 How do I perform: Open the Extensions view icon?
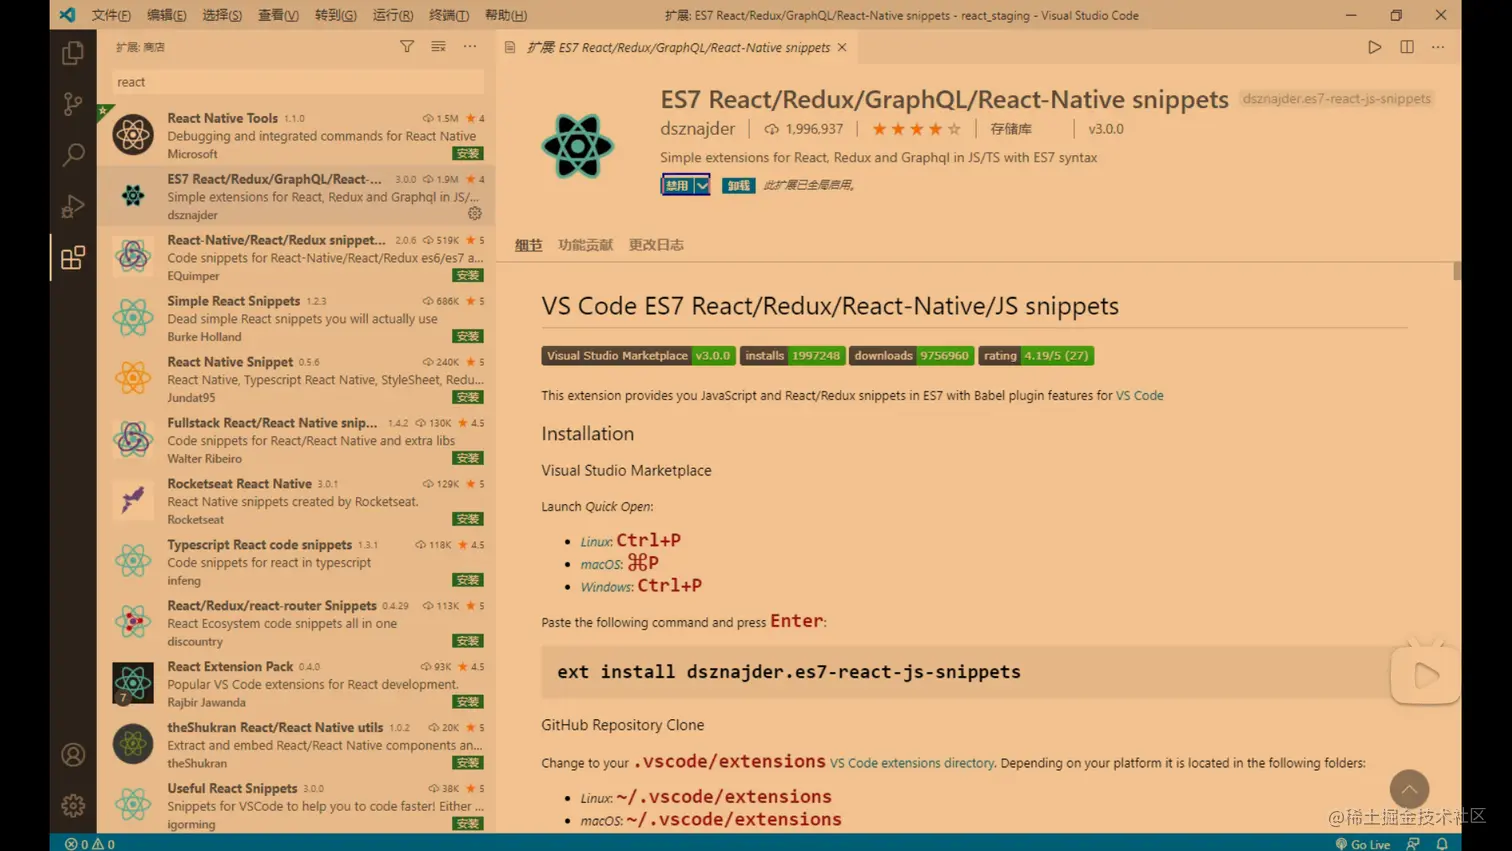tap(73, 258)
